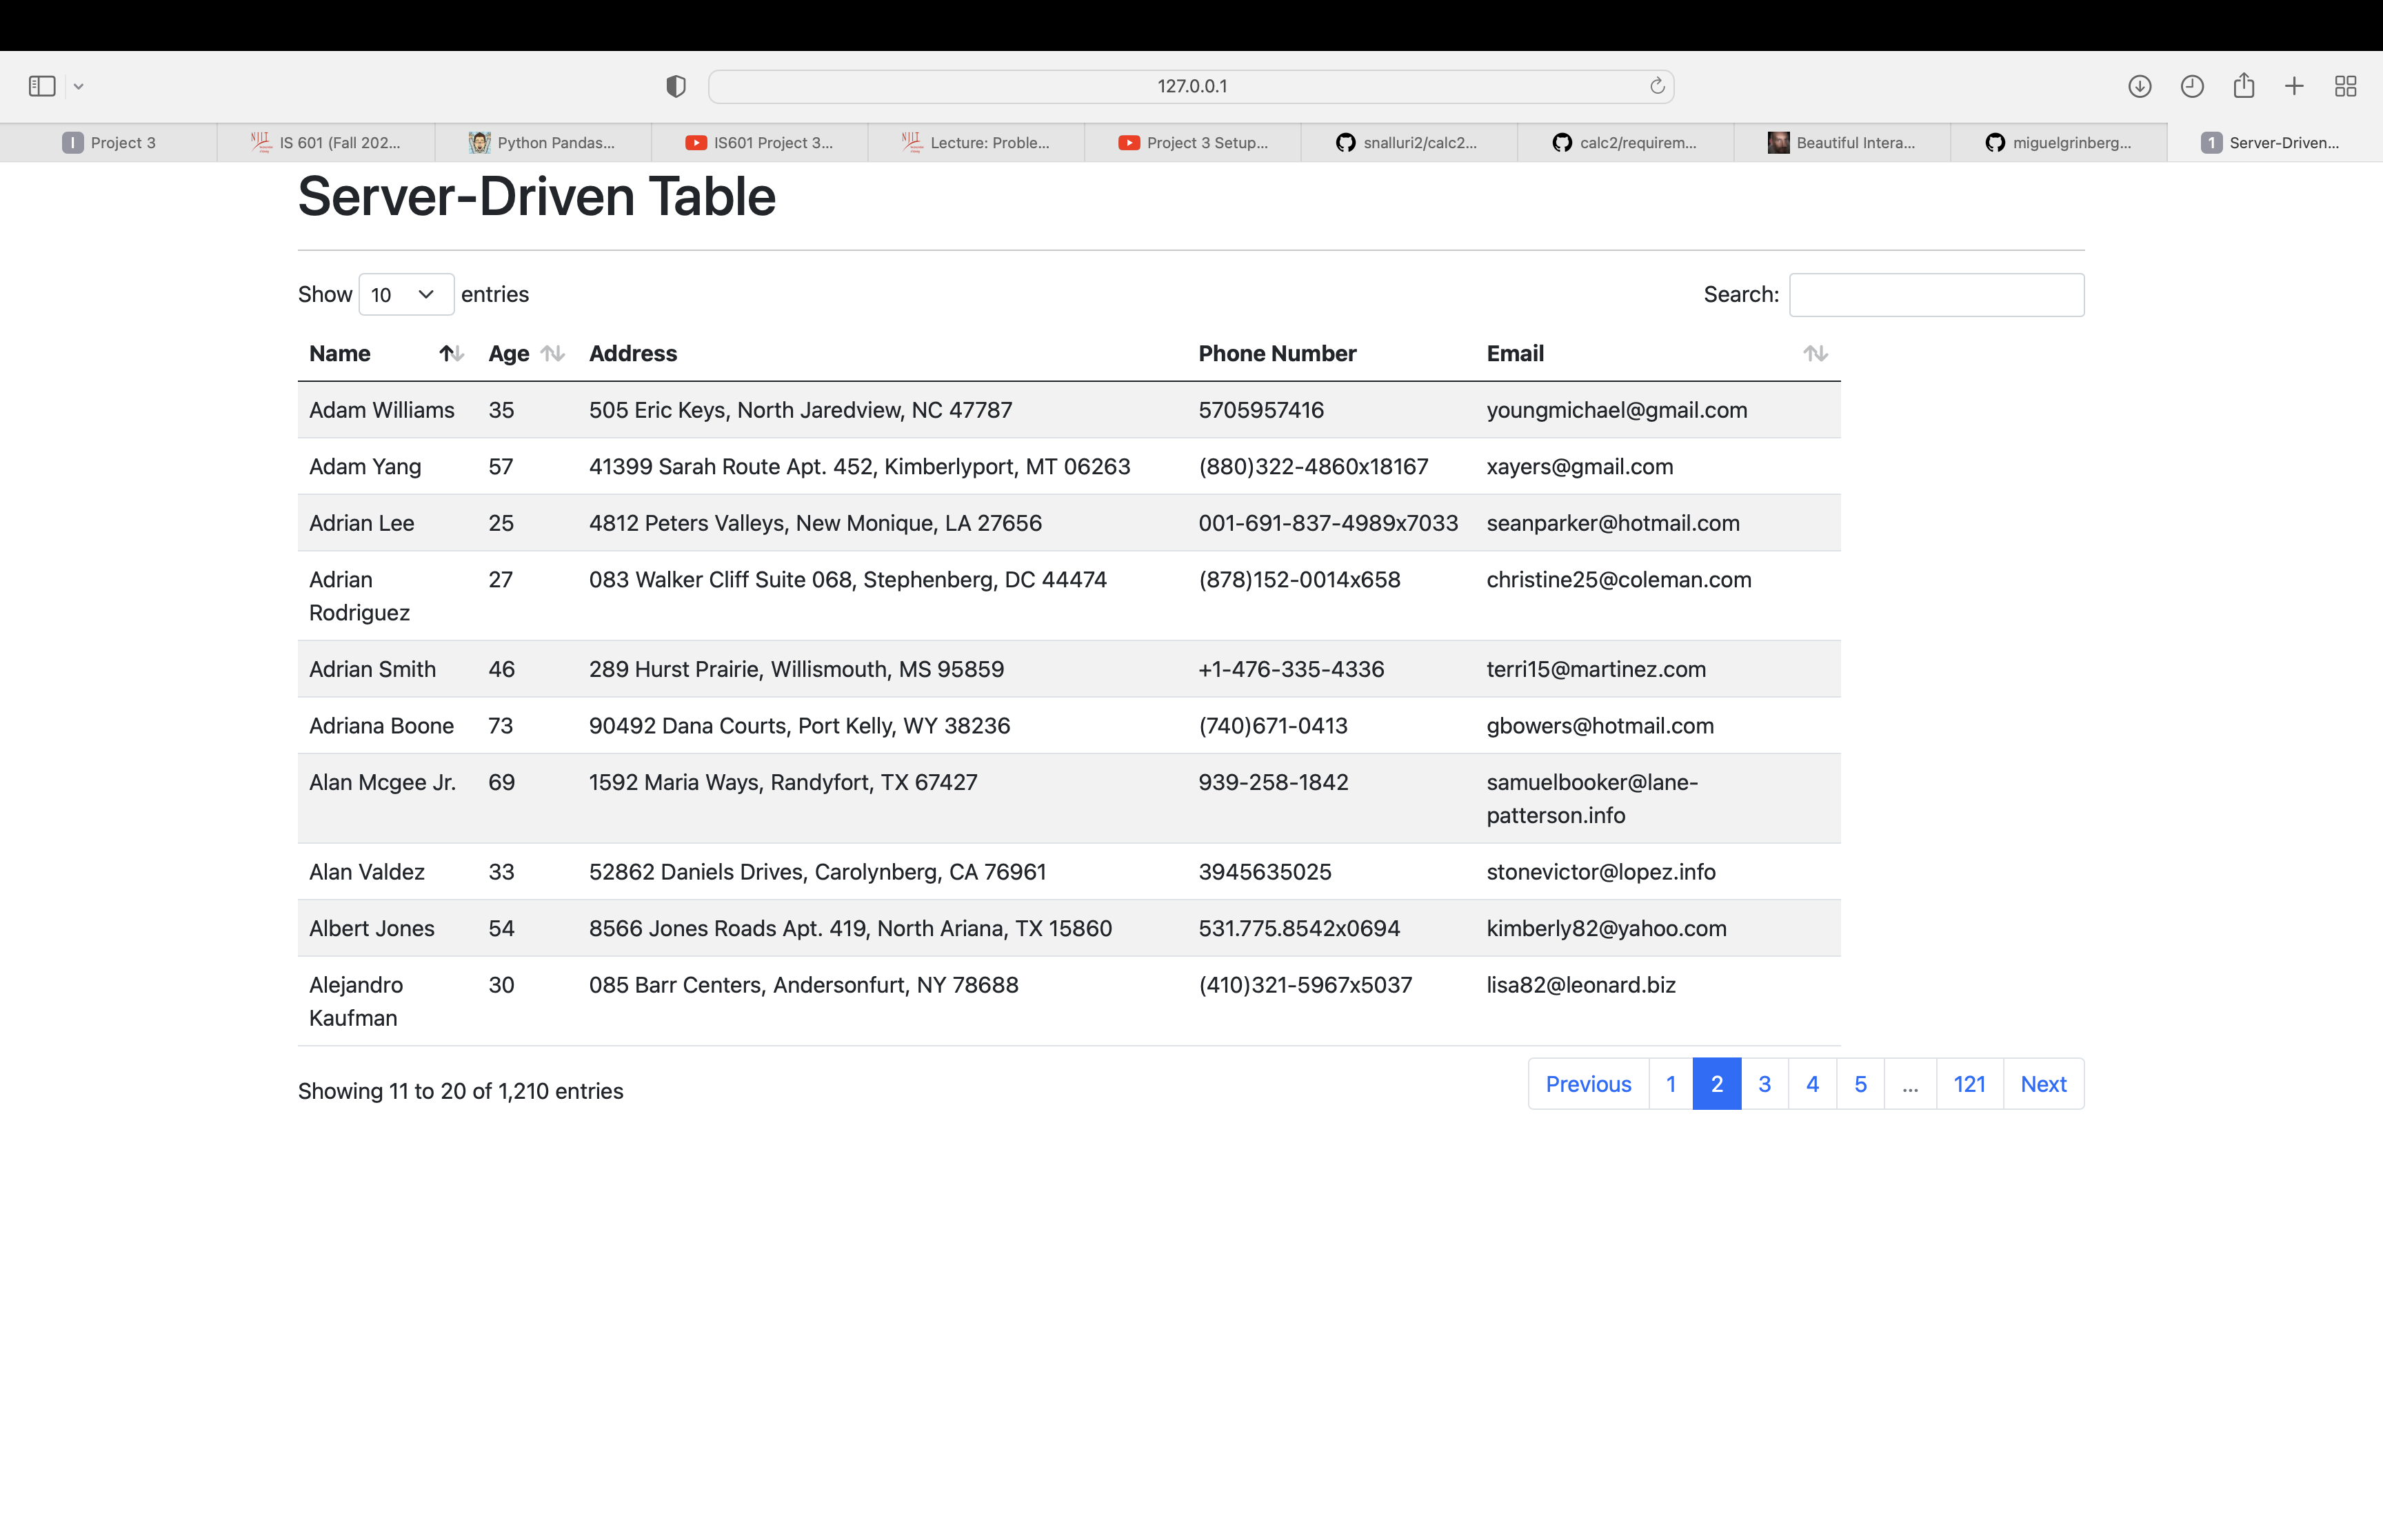Toggle sorting on the Age column

[x=554, y=353]
